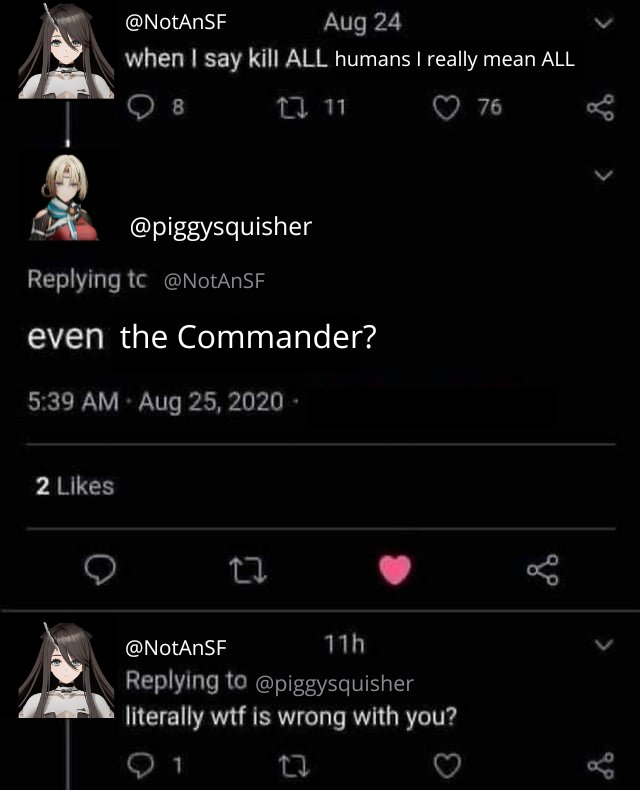Share the 'even the Commander?' tweet
Viewport: 640px width, 790px height.
543,569
